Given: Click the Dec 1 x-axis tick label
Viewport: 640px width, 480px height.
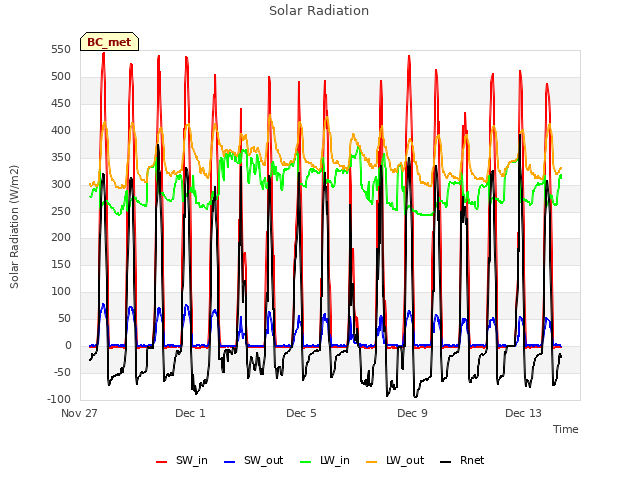Looking at the screenshot, I should pyautogui.click(x=190, y=413).
